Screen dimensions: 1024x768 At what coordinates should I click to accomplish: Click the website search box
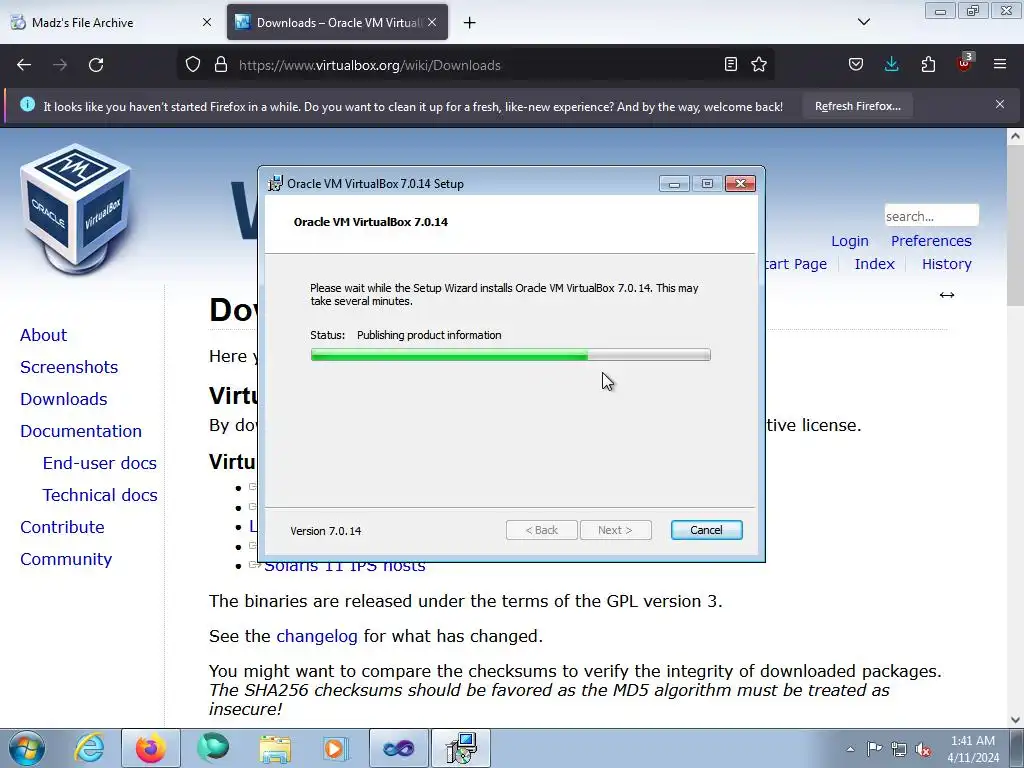931,216
